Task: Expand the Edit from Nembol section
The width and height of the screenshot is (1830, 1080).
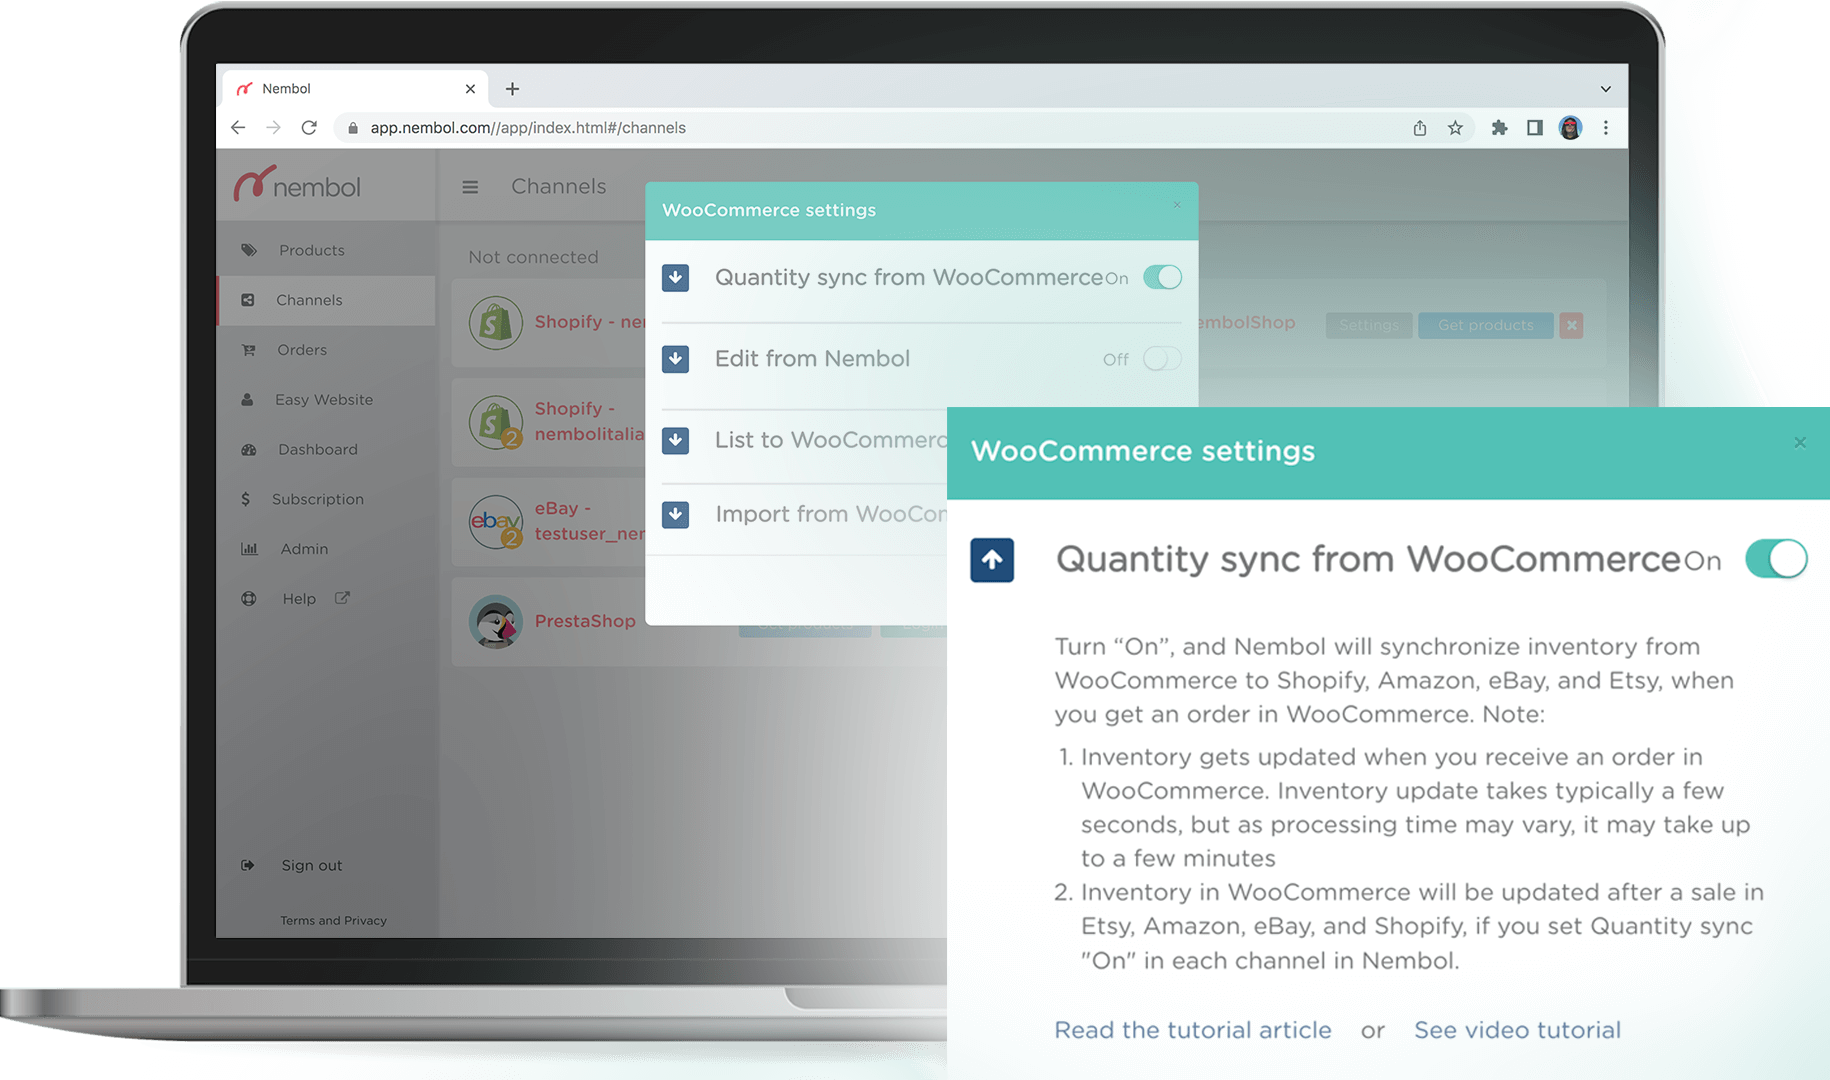Action: tap(676, 359)
